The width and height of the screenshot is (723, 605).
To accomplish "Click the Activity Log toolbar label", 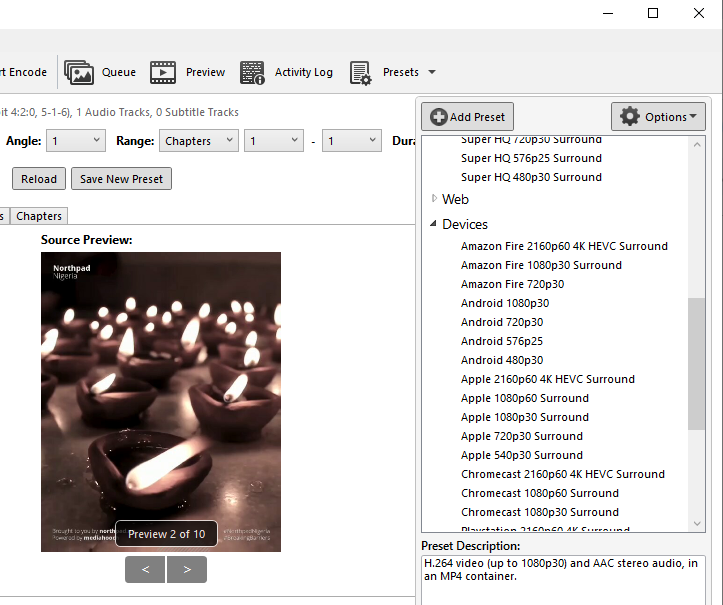I will click(303, 72).
